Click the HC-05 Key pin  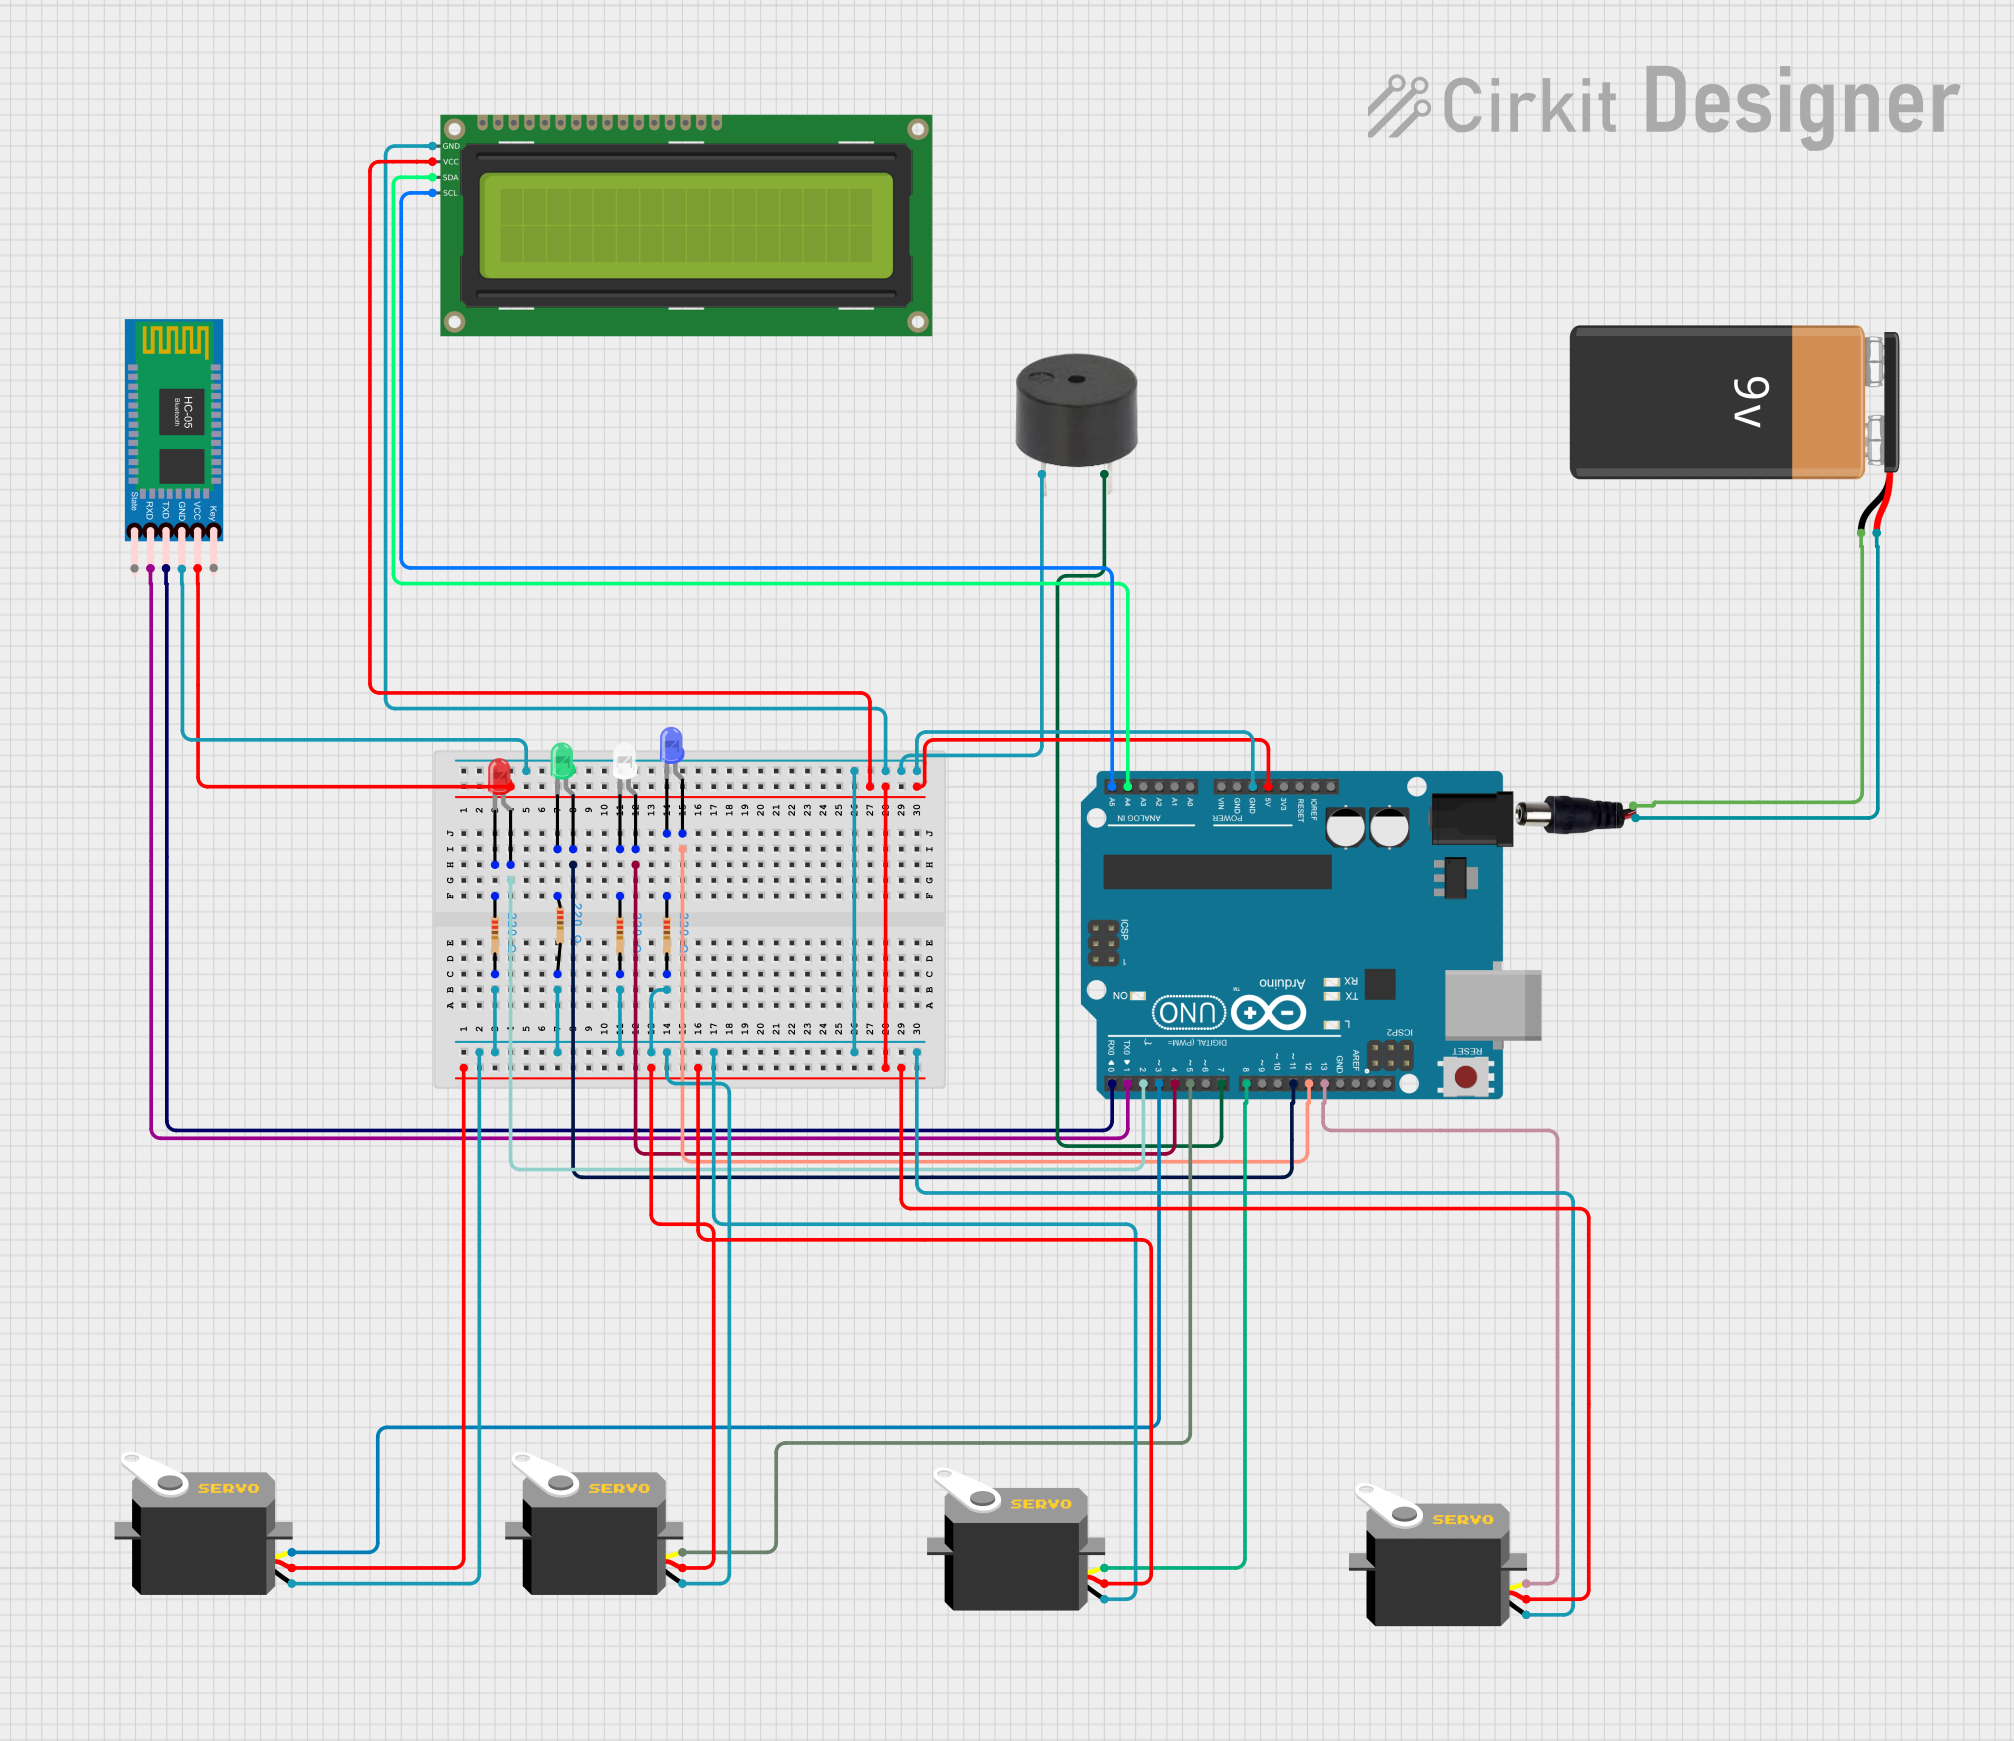(x=213, y=567)
